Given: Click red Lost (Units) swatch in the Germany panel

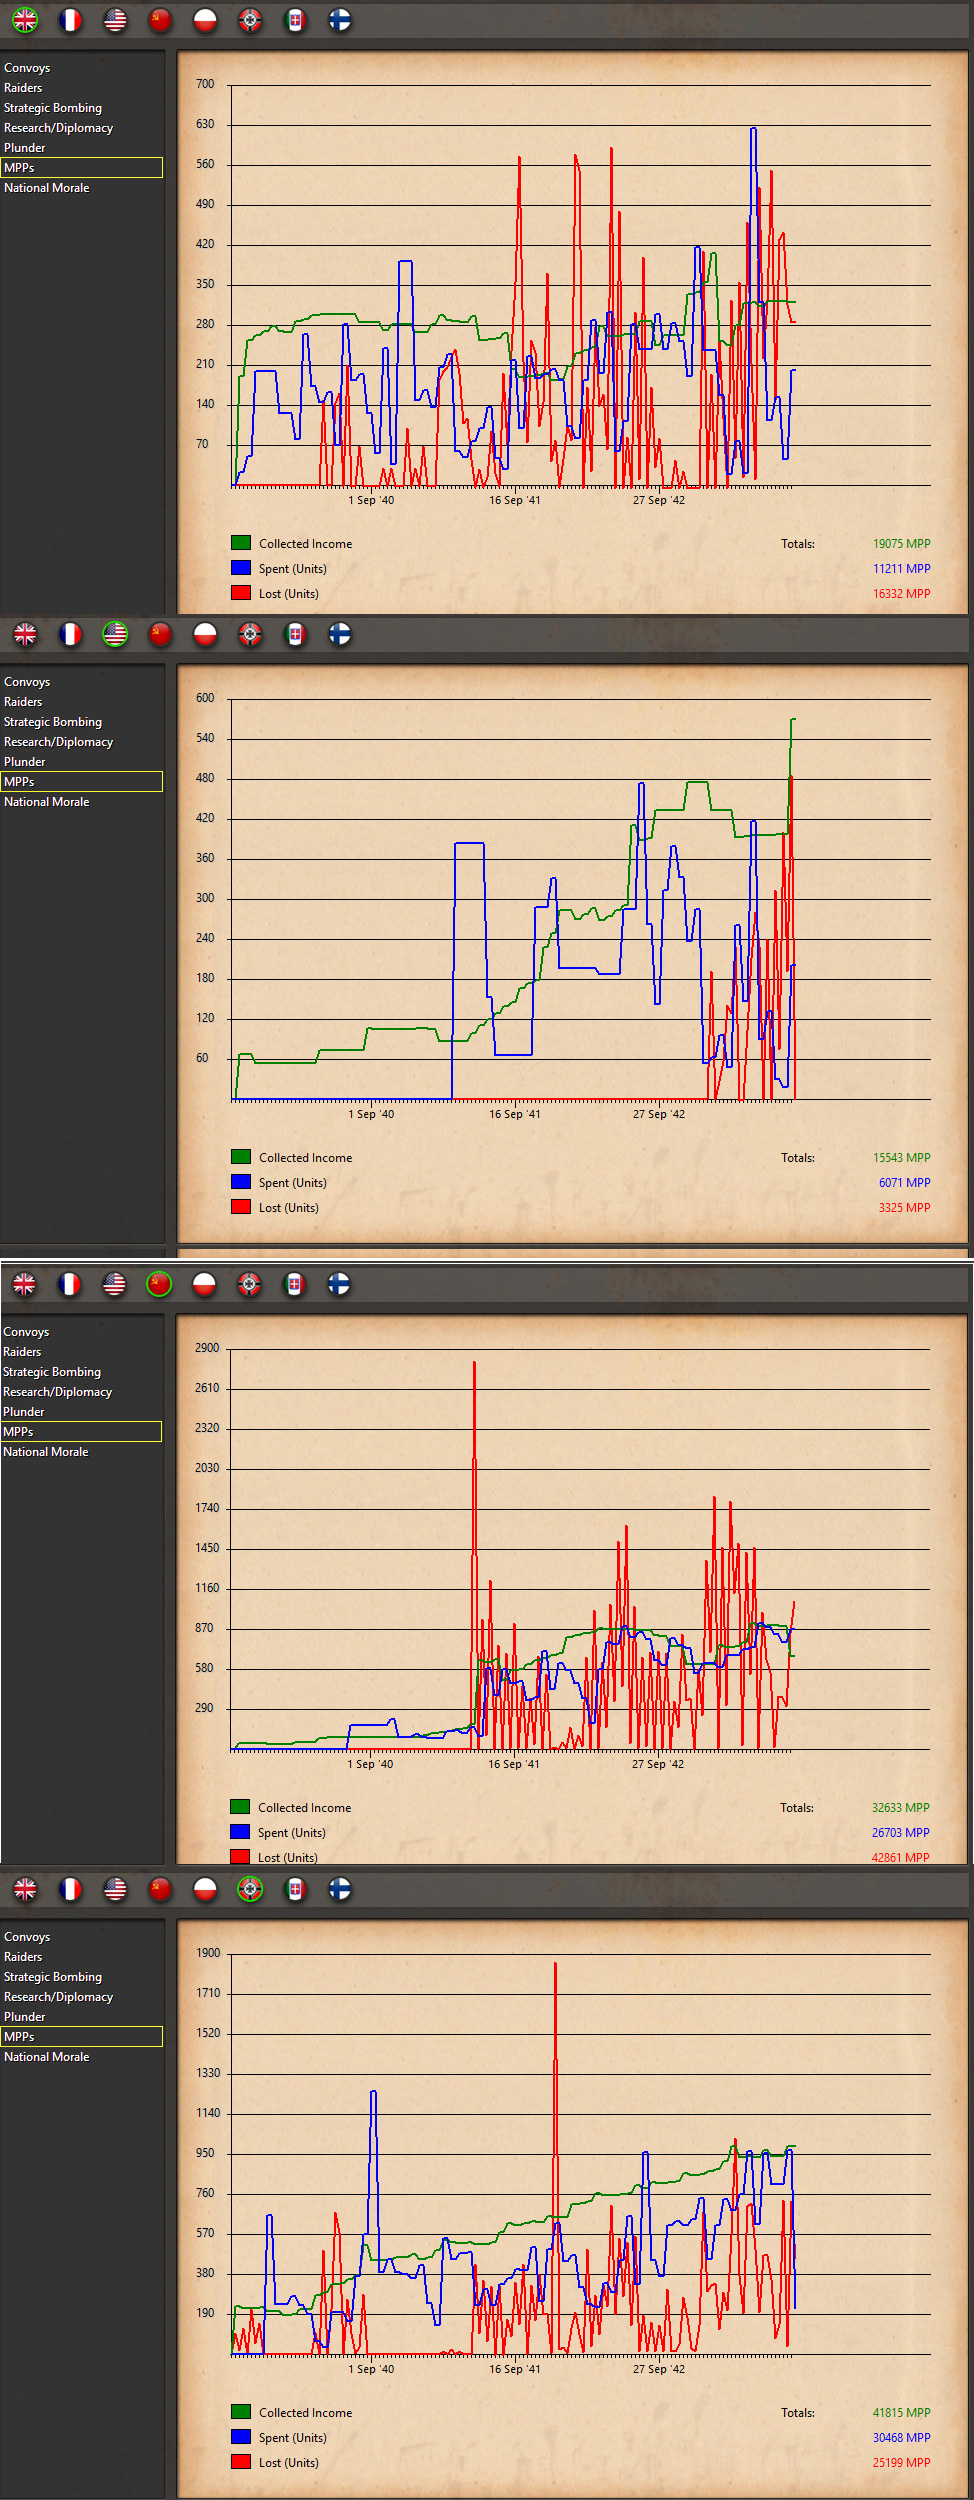Looking at the screenshot, I should [x=241, y=2462].
